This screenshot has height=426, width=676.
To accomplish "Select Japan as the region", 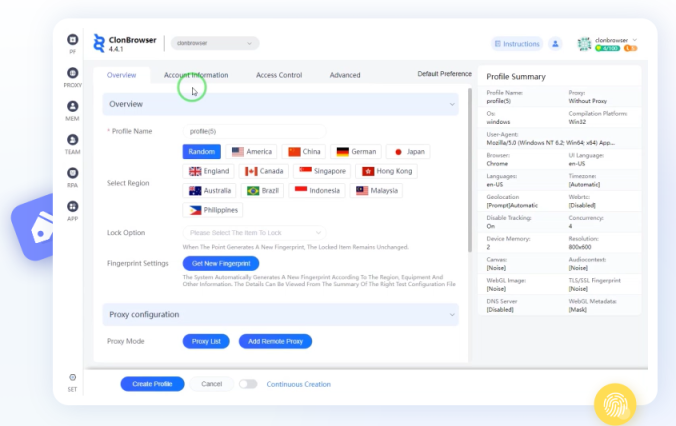I will coord(408,152).
